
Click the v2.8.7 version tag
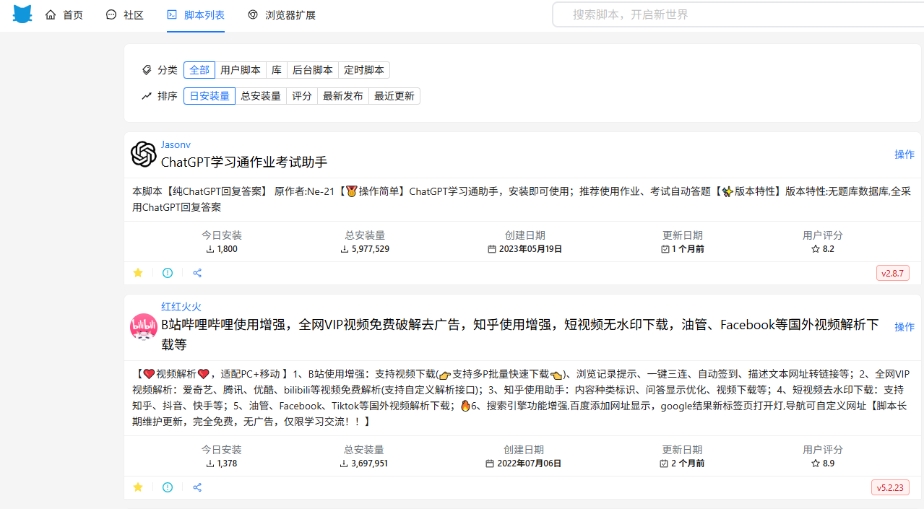click(x=892, y=273)
